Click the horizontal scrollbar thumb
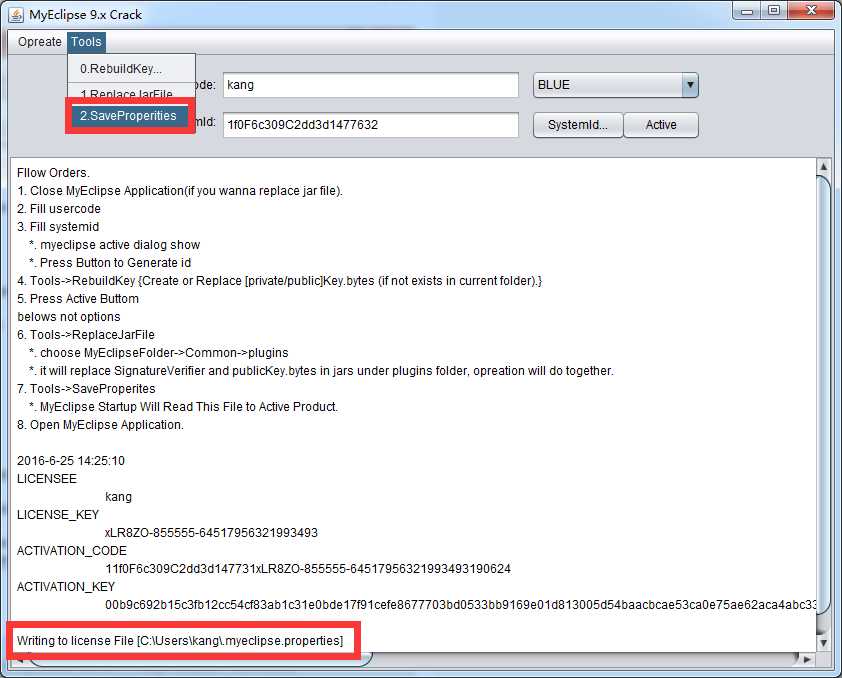Viewport: 842px width, 678px height. (199, 659)
